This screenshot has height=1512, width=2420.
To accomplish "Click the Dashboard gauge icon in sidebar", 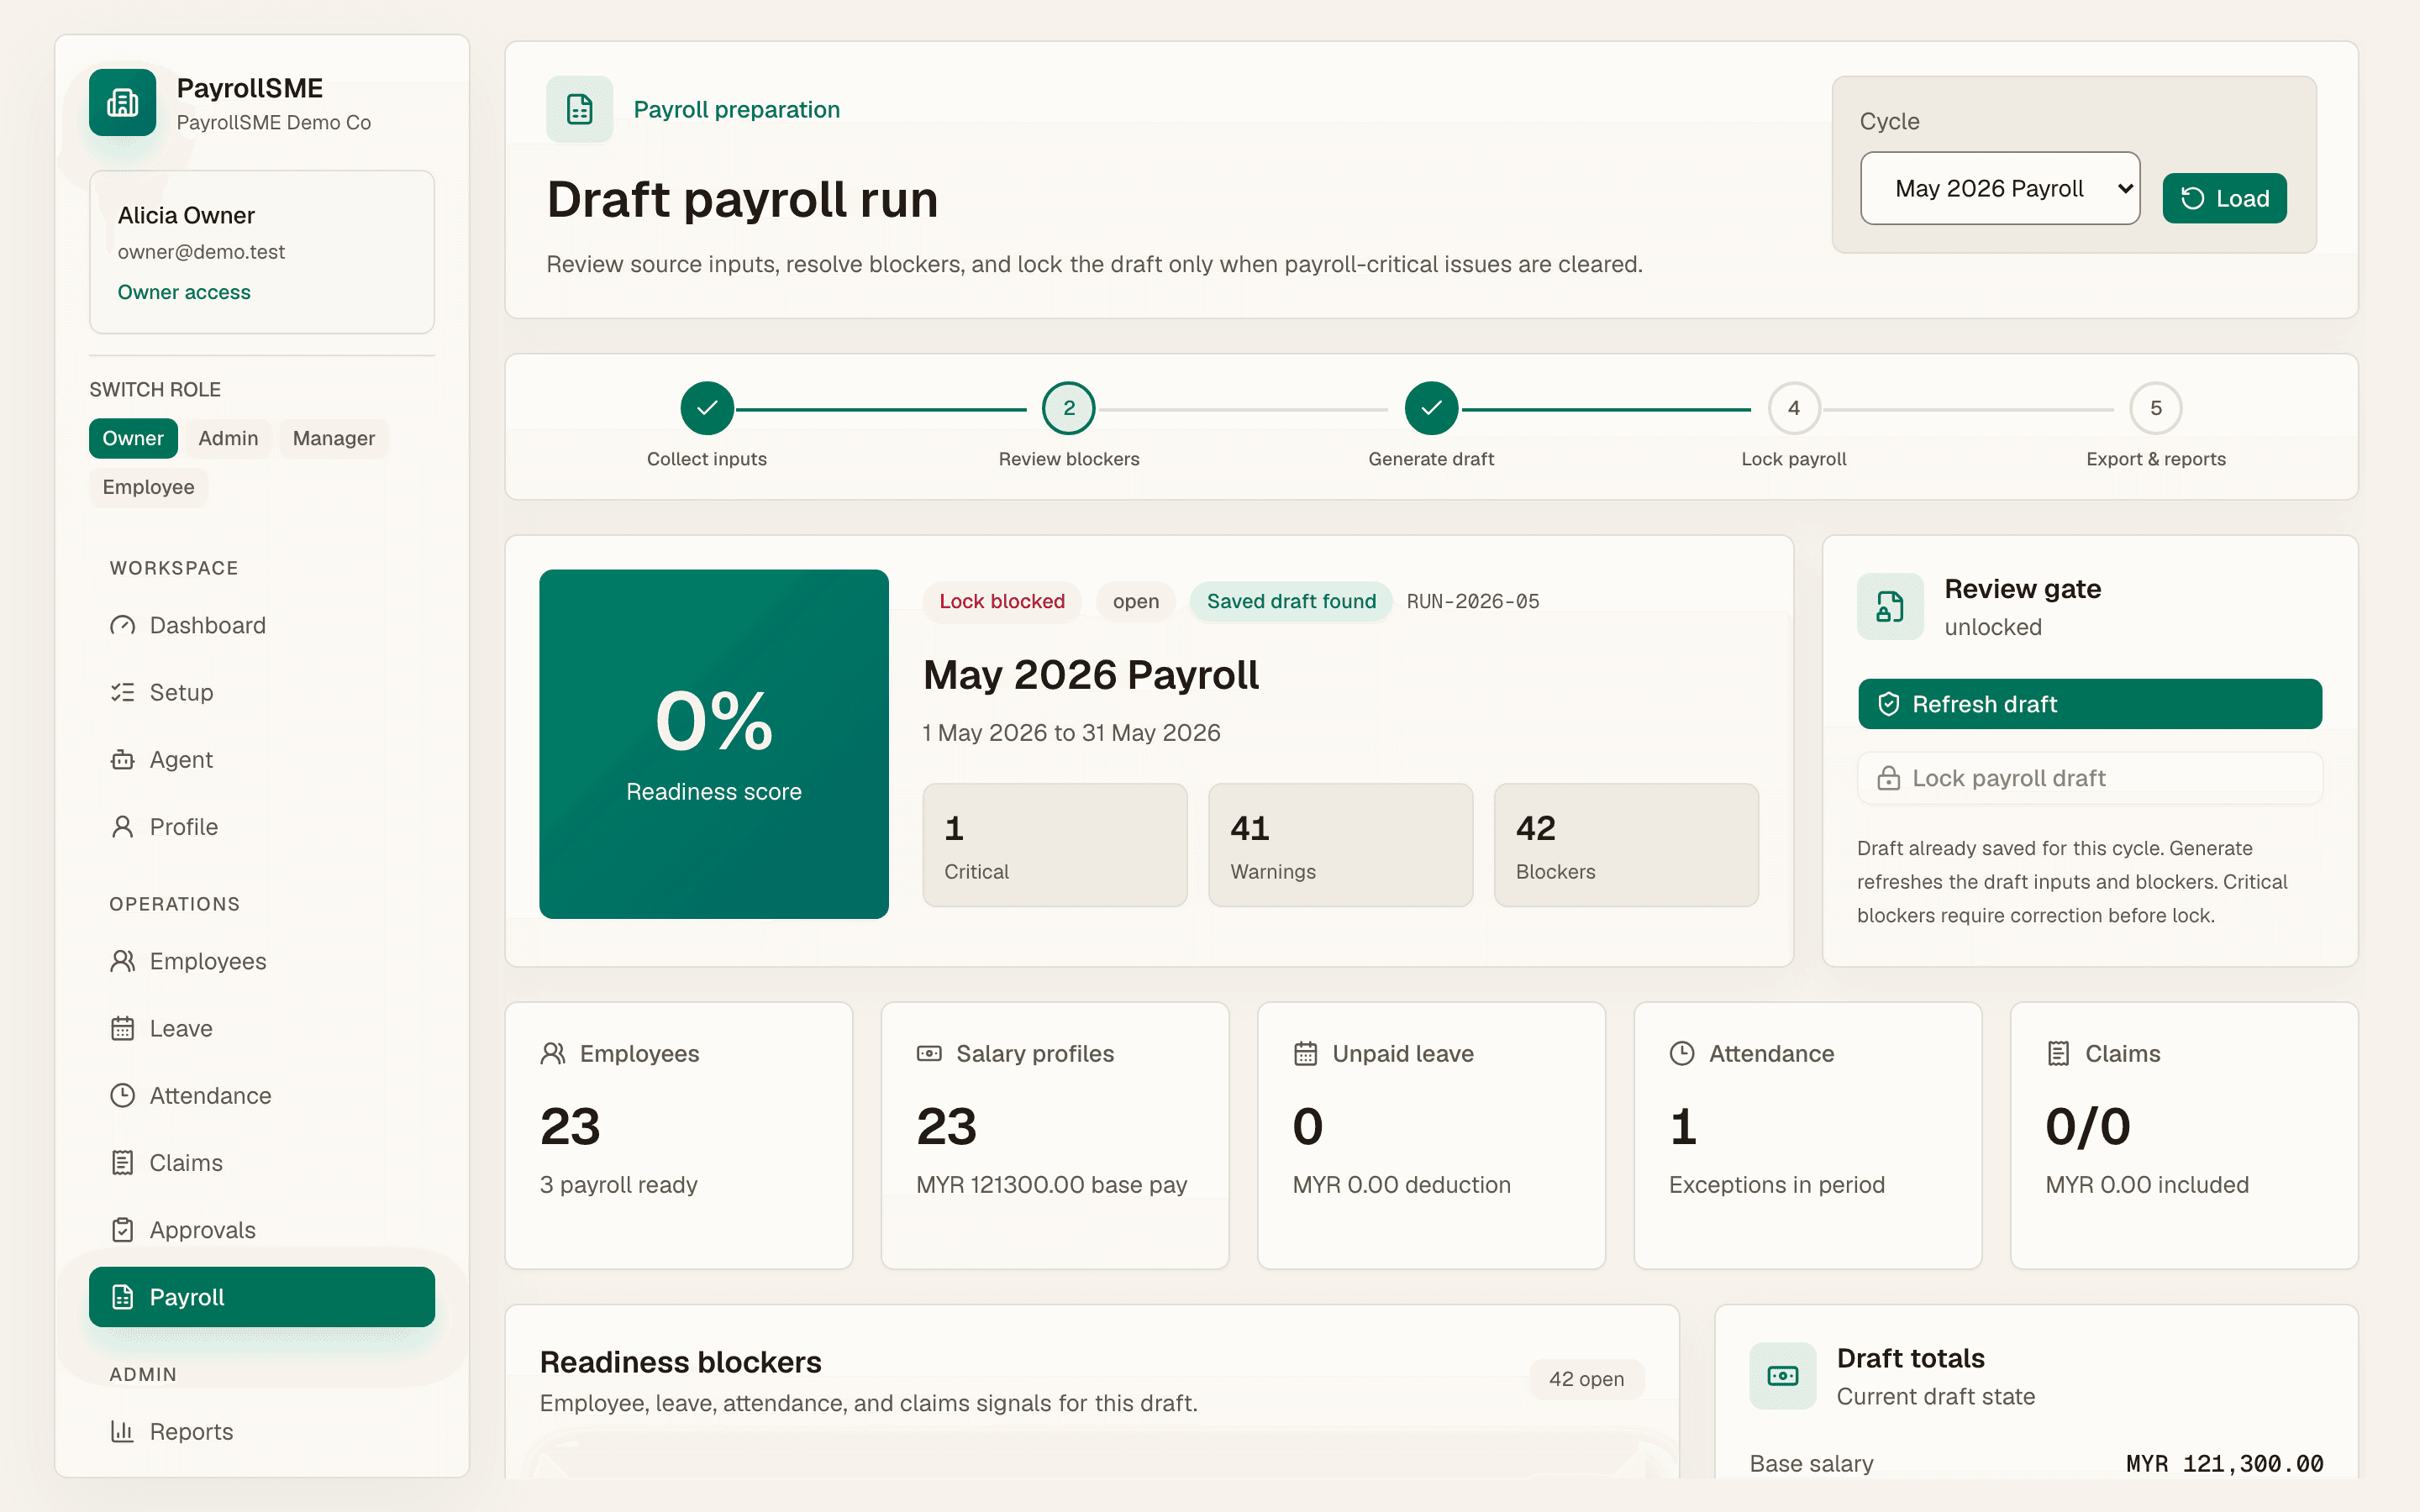I will 122,625.
